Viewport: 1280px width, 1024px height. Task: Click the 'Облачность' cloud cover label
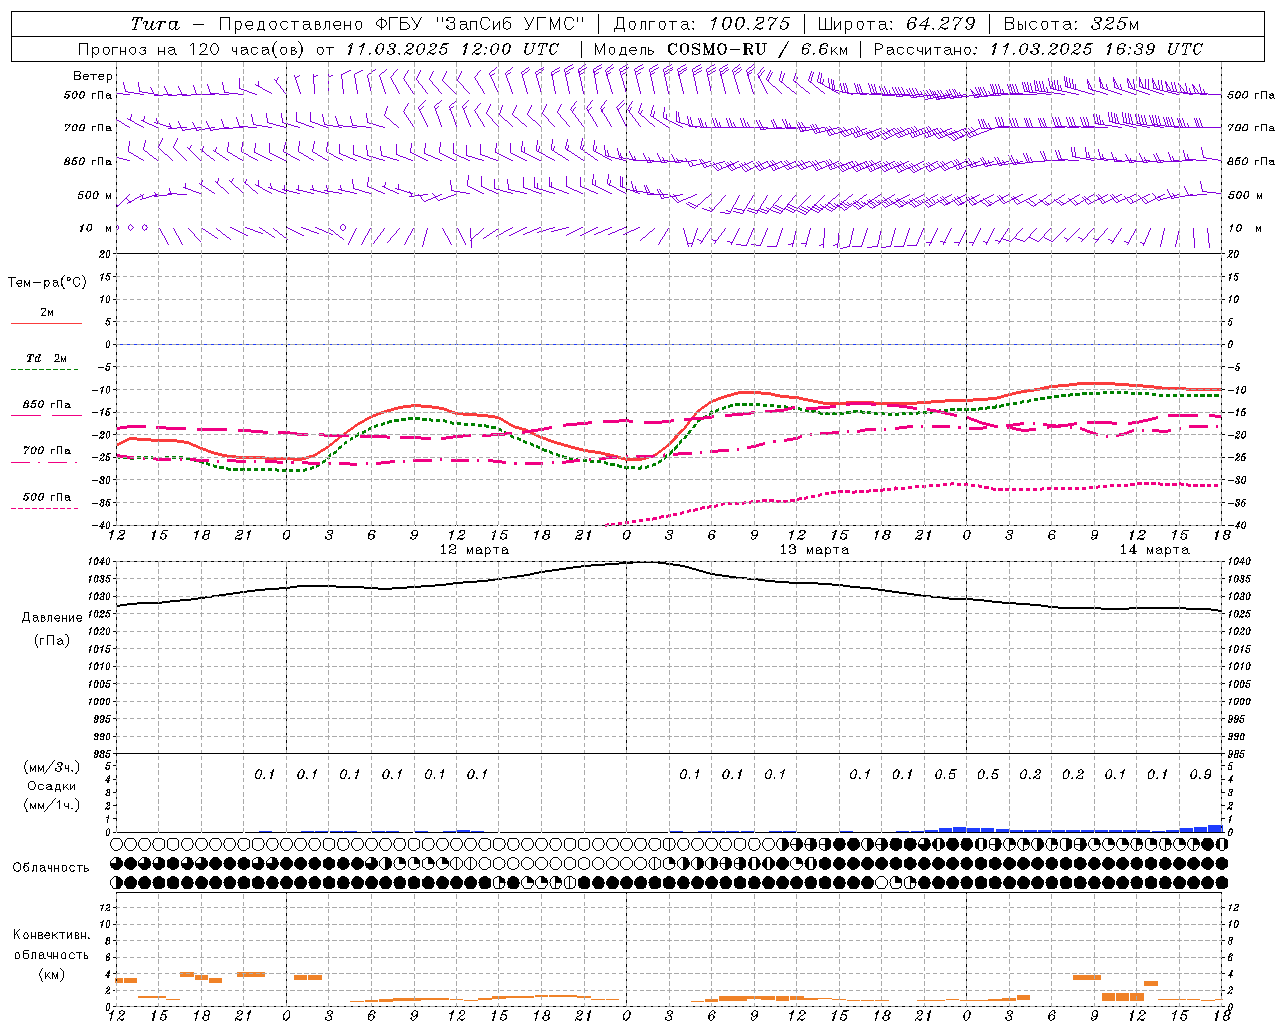point(51,868)
